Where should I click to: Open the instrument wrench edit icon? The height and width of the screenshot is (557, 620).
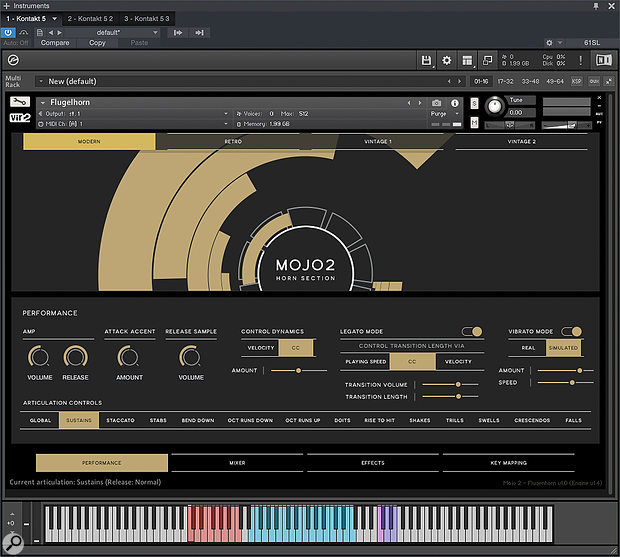(20, 102)
